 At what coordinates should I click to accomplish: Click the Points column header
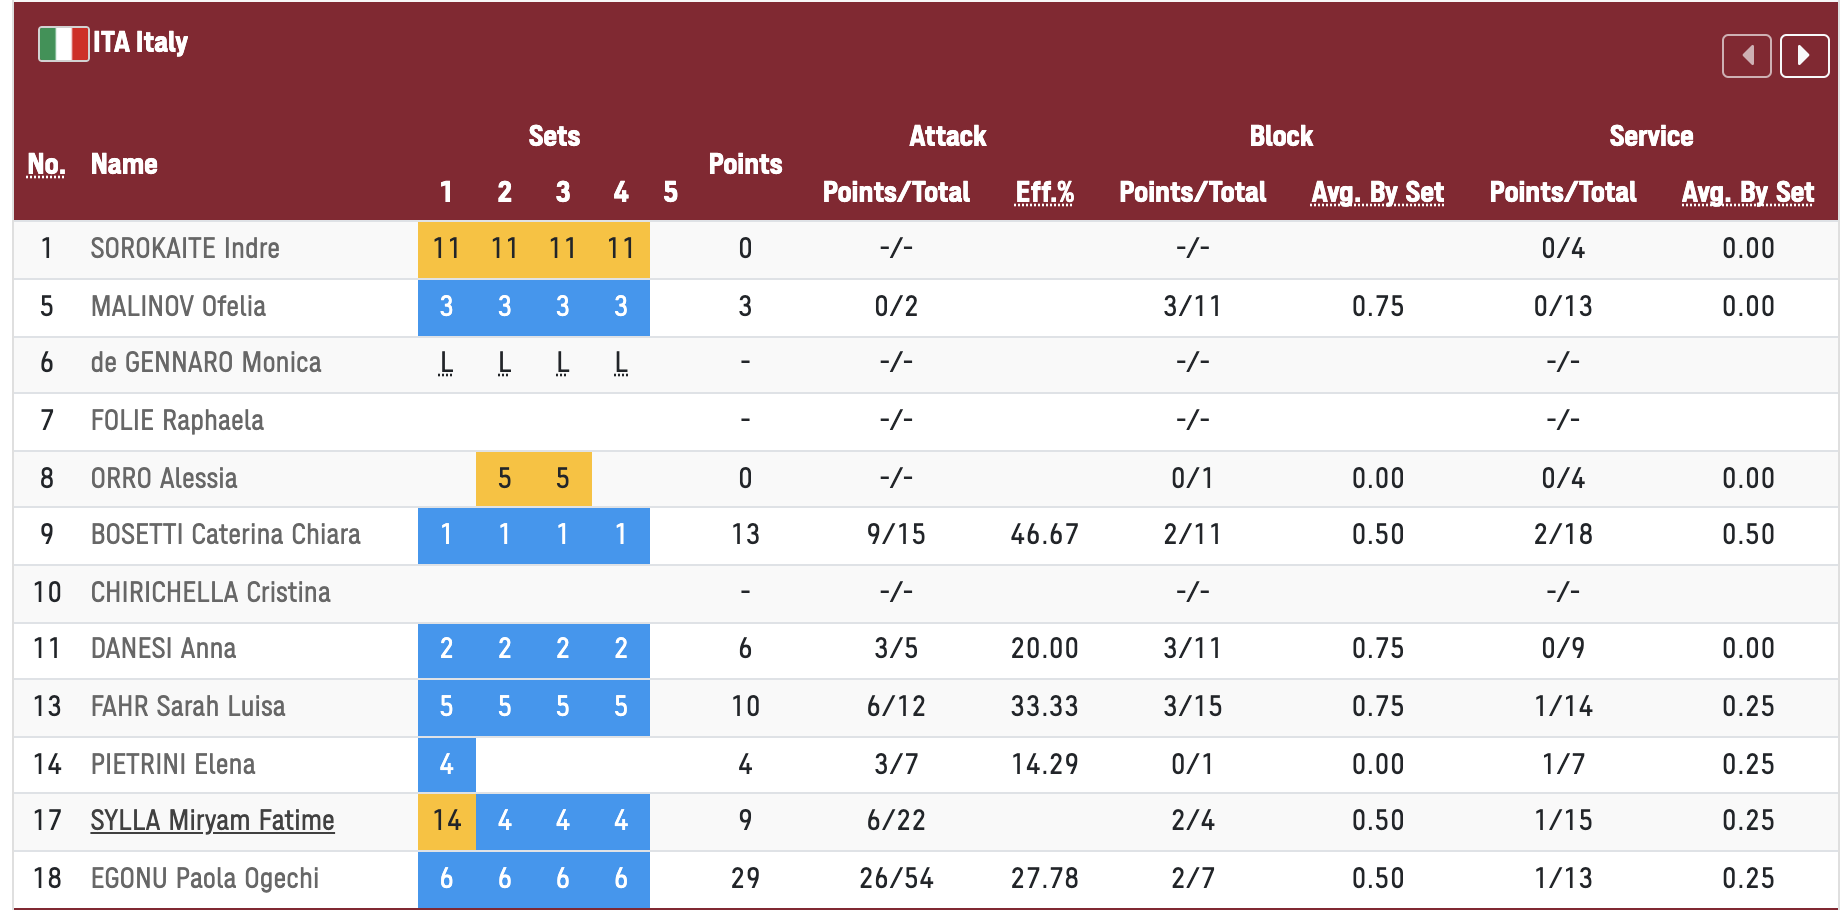[745, 164]
